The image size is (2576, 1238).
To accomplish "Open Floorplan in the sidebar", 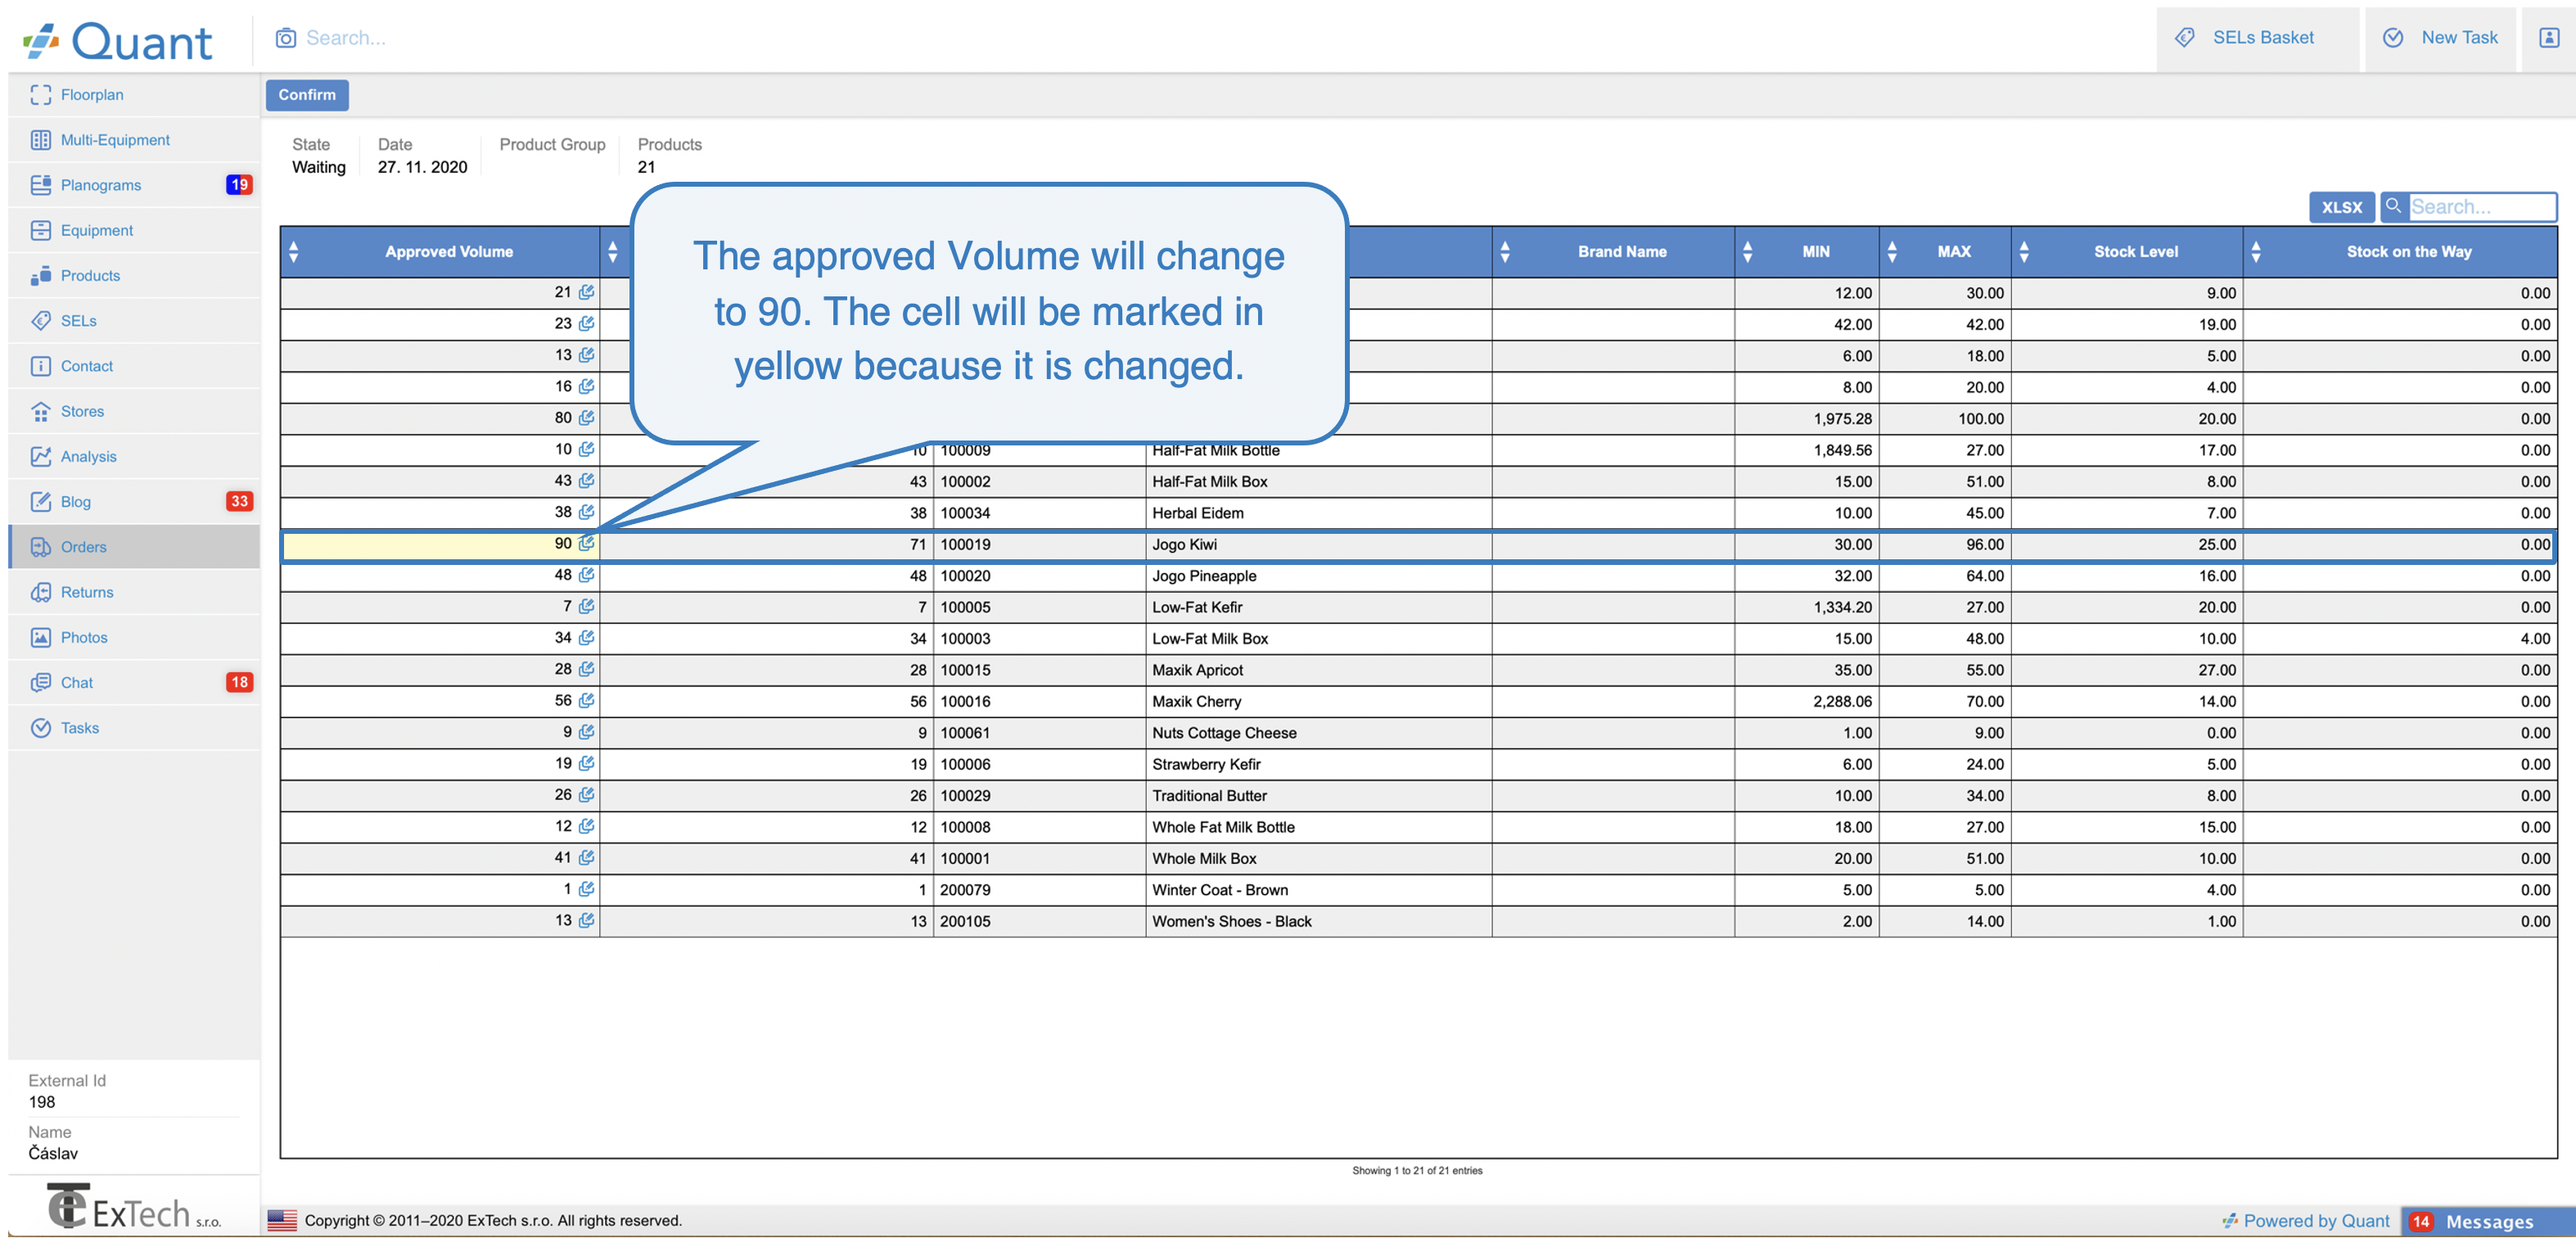I will click(x=133, y=95).
